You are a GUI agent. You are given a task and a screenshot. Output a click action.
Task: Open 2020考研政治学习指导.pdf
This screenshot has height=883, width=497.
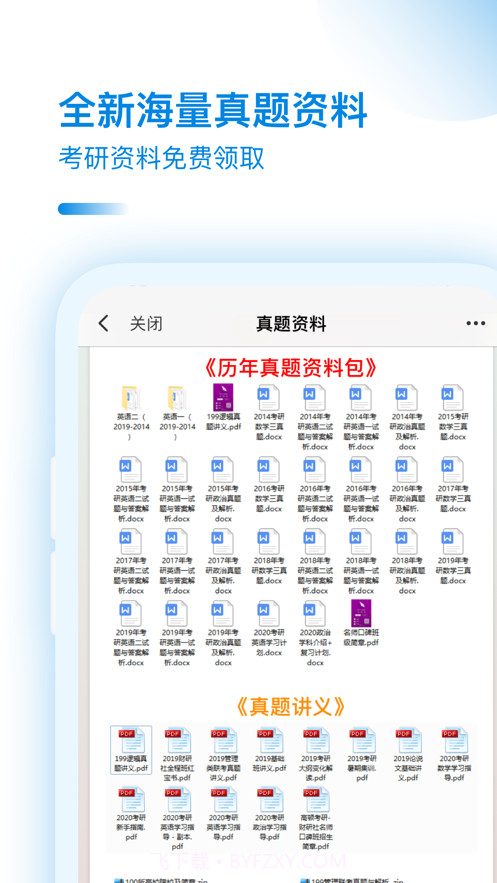tap(269, 814)
